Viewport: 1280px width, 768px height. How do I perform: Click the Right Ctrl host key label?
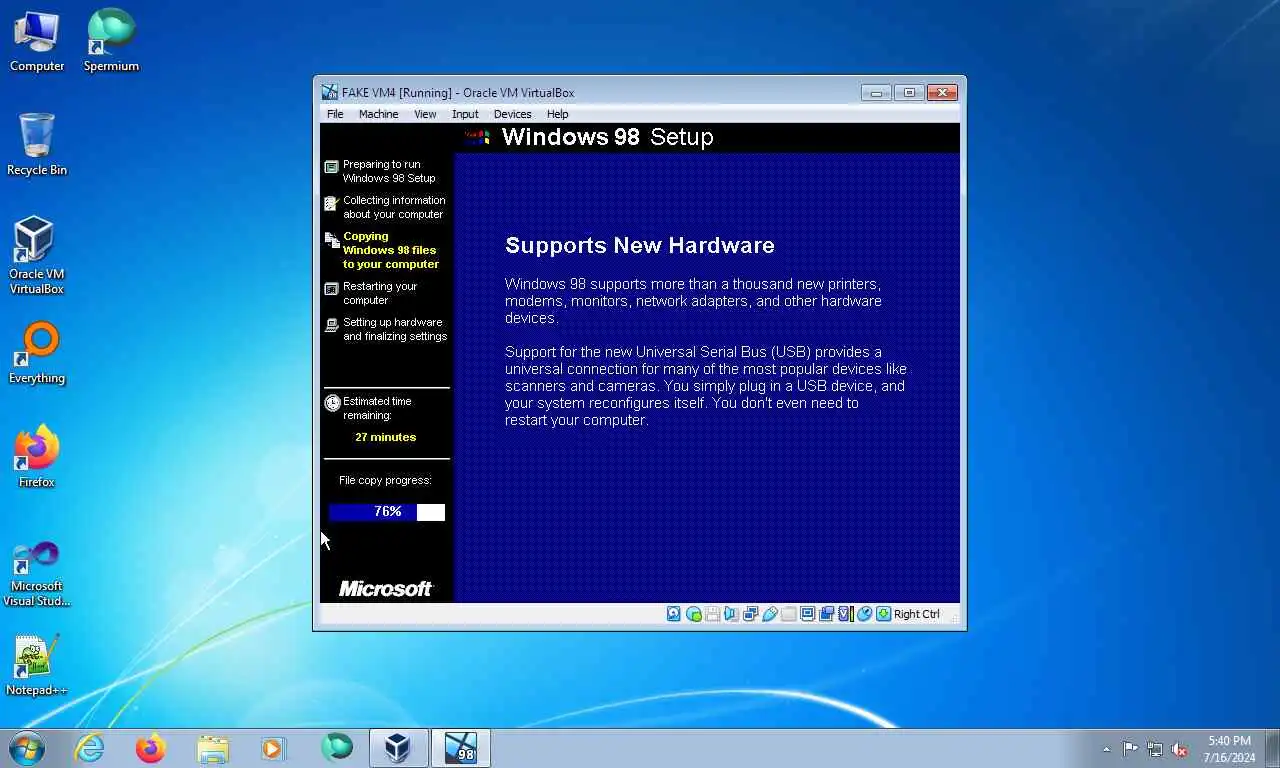point(917,614)
